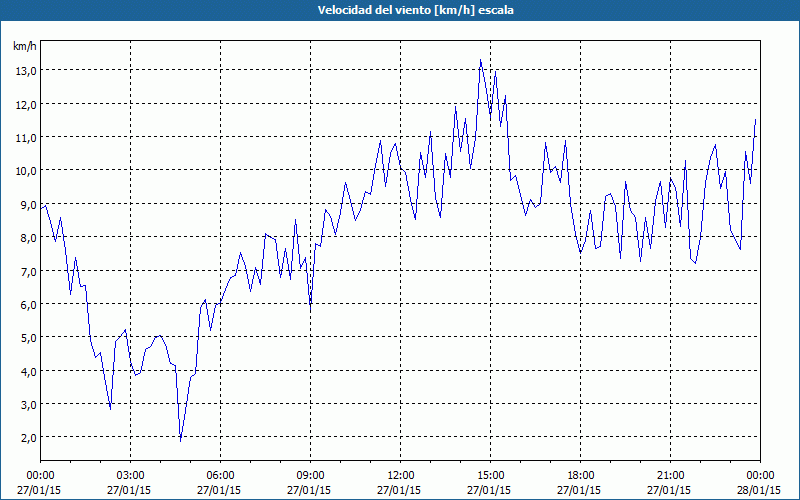Select the '21:00' x-axis time label
Image resolution: width=800 pixels, height=500 pixels.
coord(670,476)
